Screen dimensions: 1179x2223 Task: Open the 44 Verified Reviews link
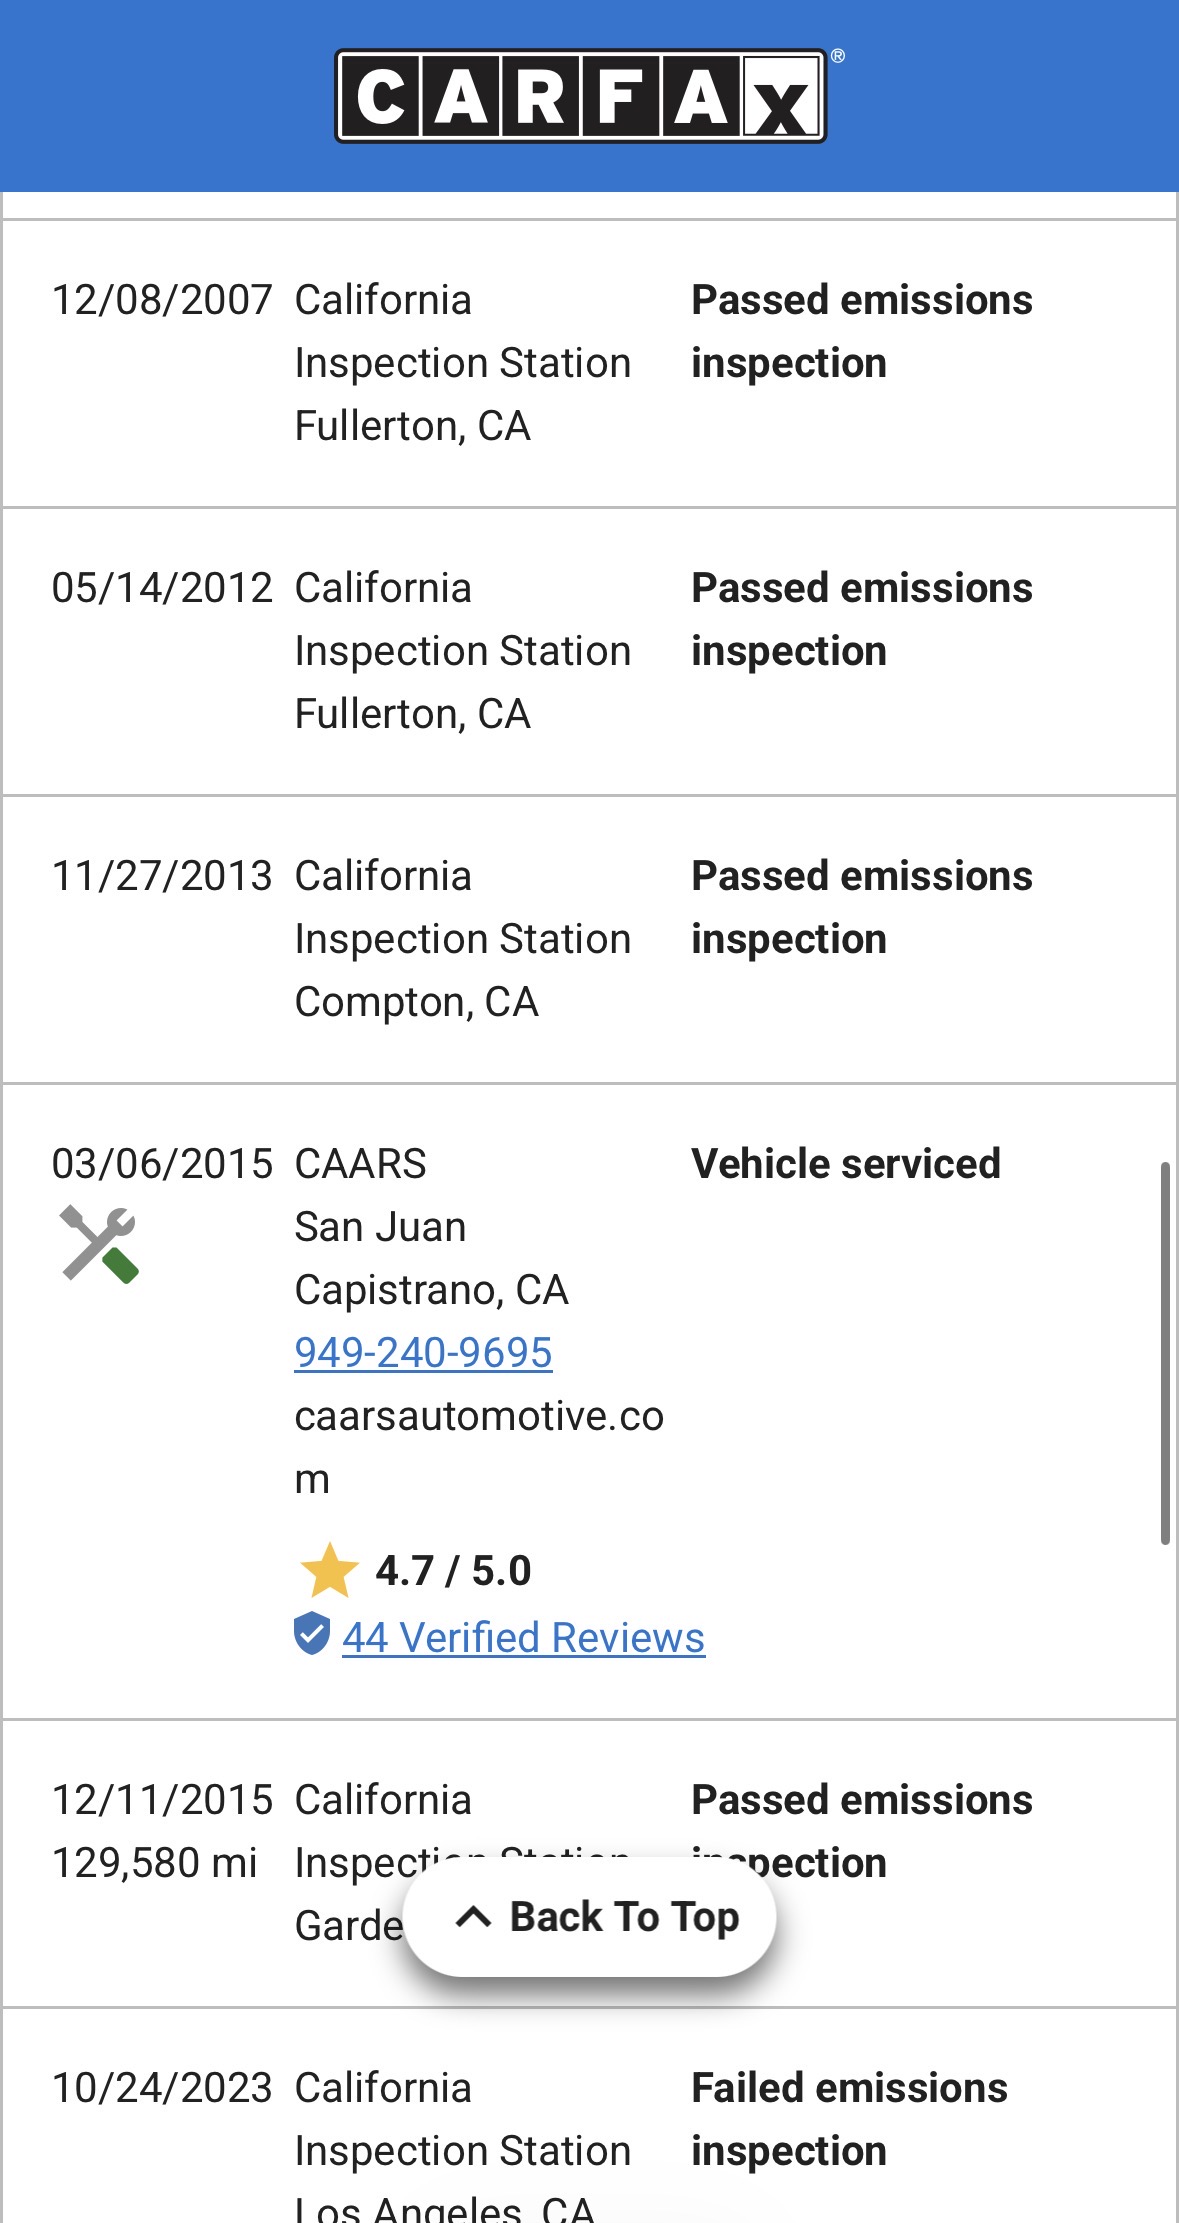523,1638
